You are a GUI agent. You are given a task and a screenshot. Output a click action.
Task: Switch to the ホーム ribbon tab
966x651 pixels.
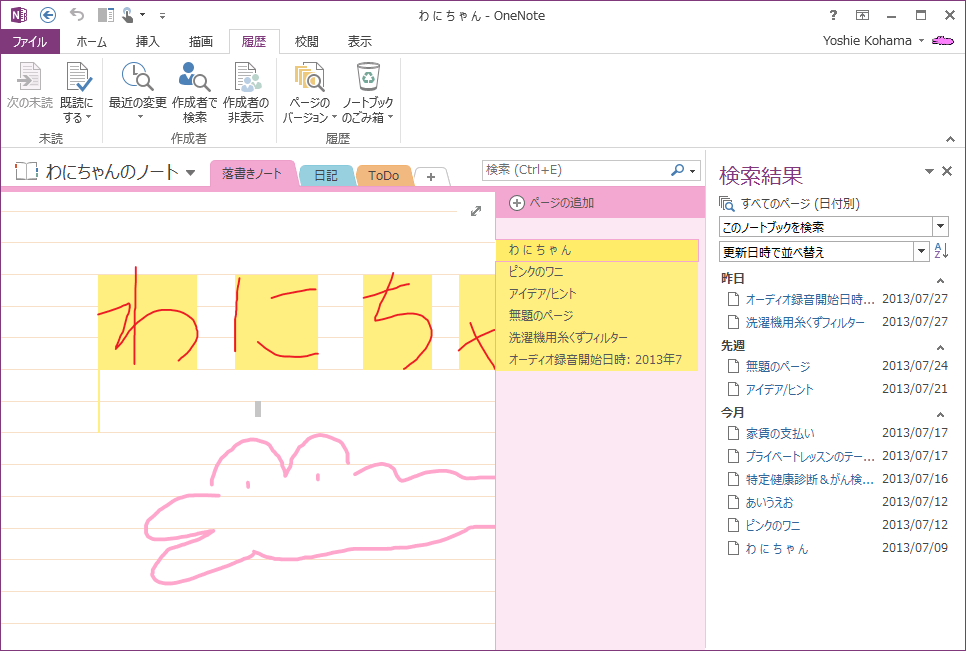point(91,41)
